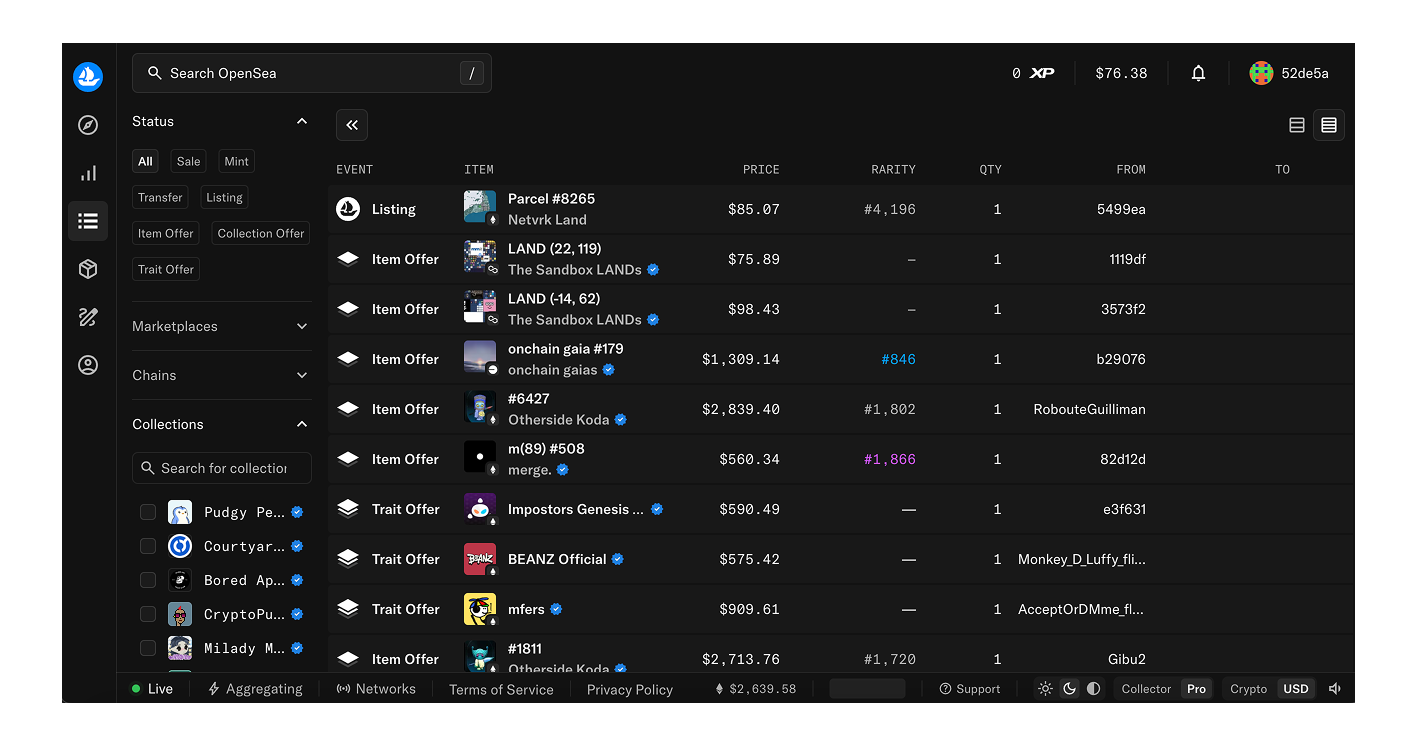1417x746 pixels.
Task: Display prices in USD
Action: tap(1296, 689)
